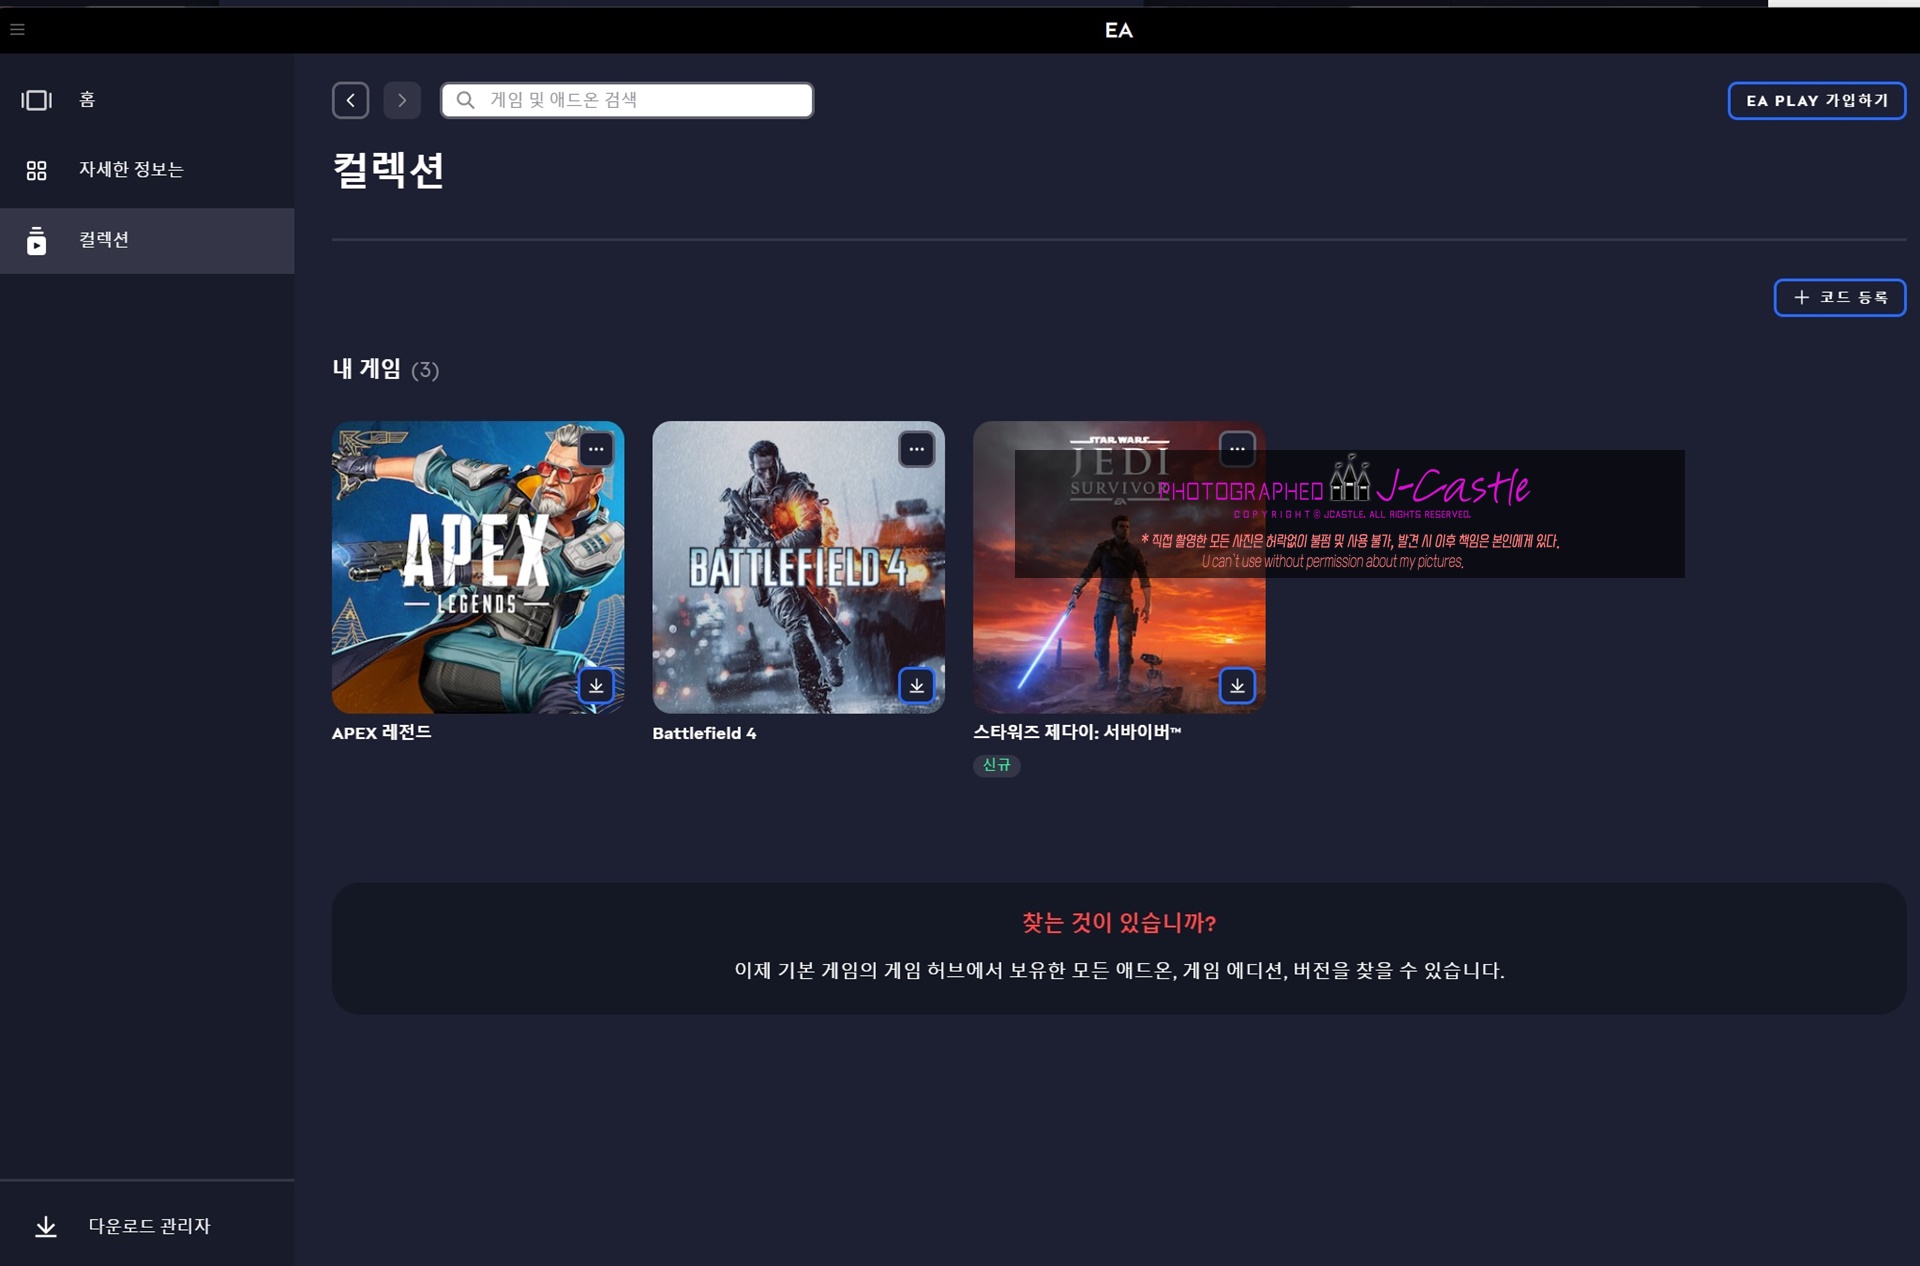Click the 찾는 것이 있습니까? heading
This screenshot has width=1920, height=1266.
(x=1119, y=922)
